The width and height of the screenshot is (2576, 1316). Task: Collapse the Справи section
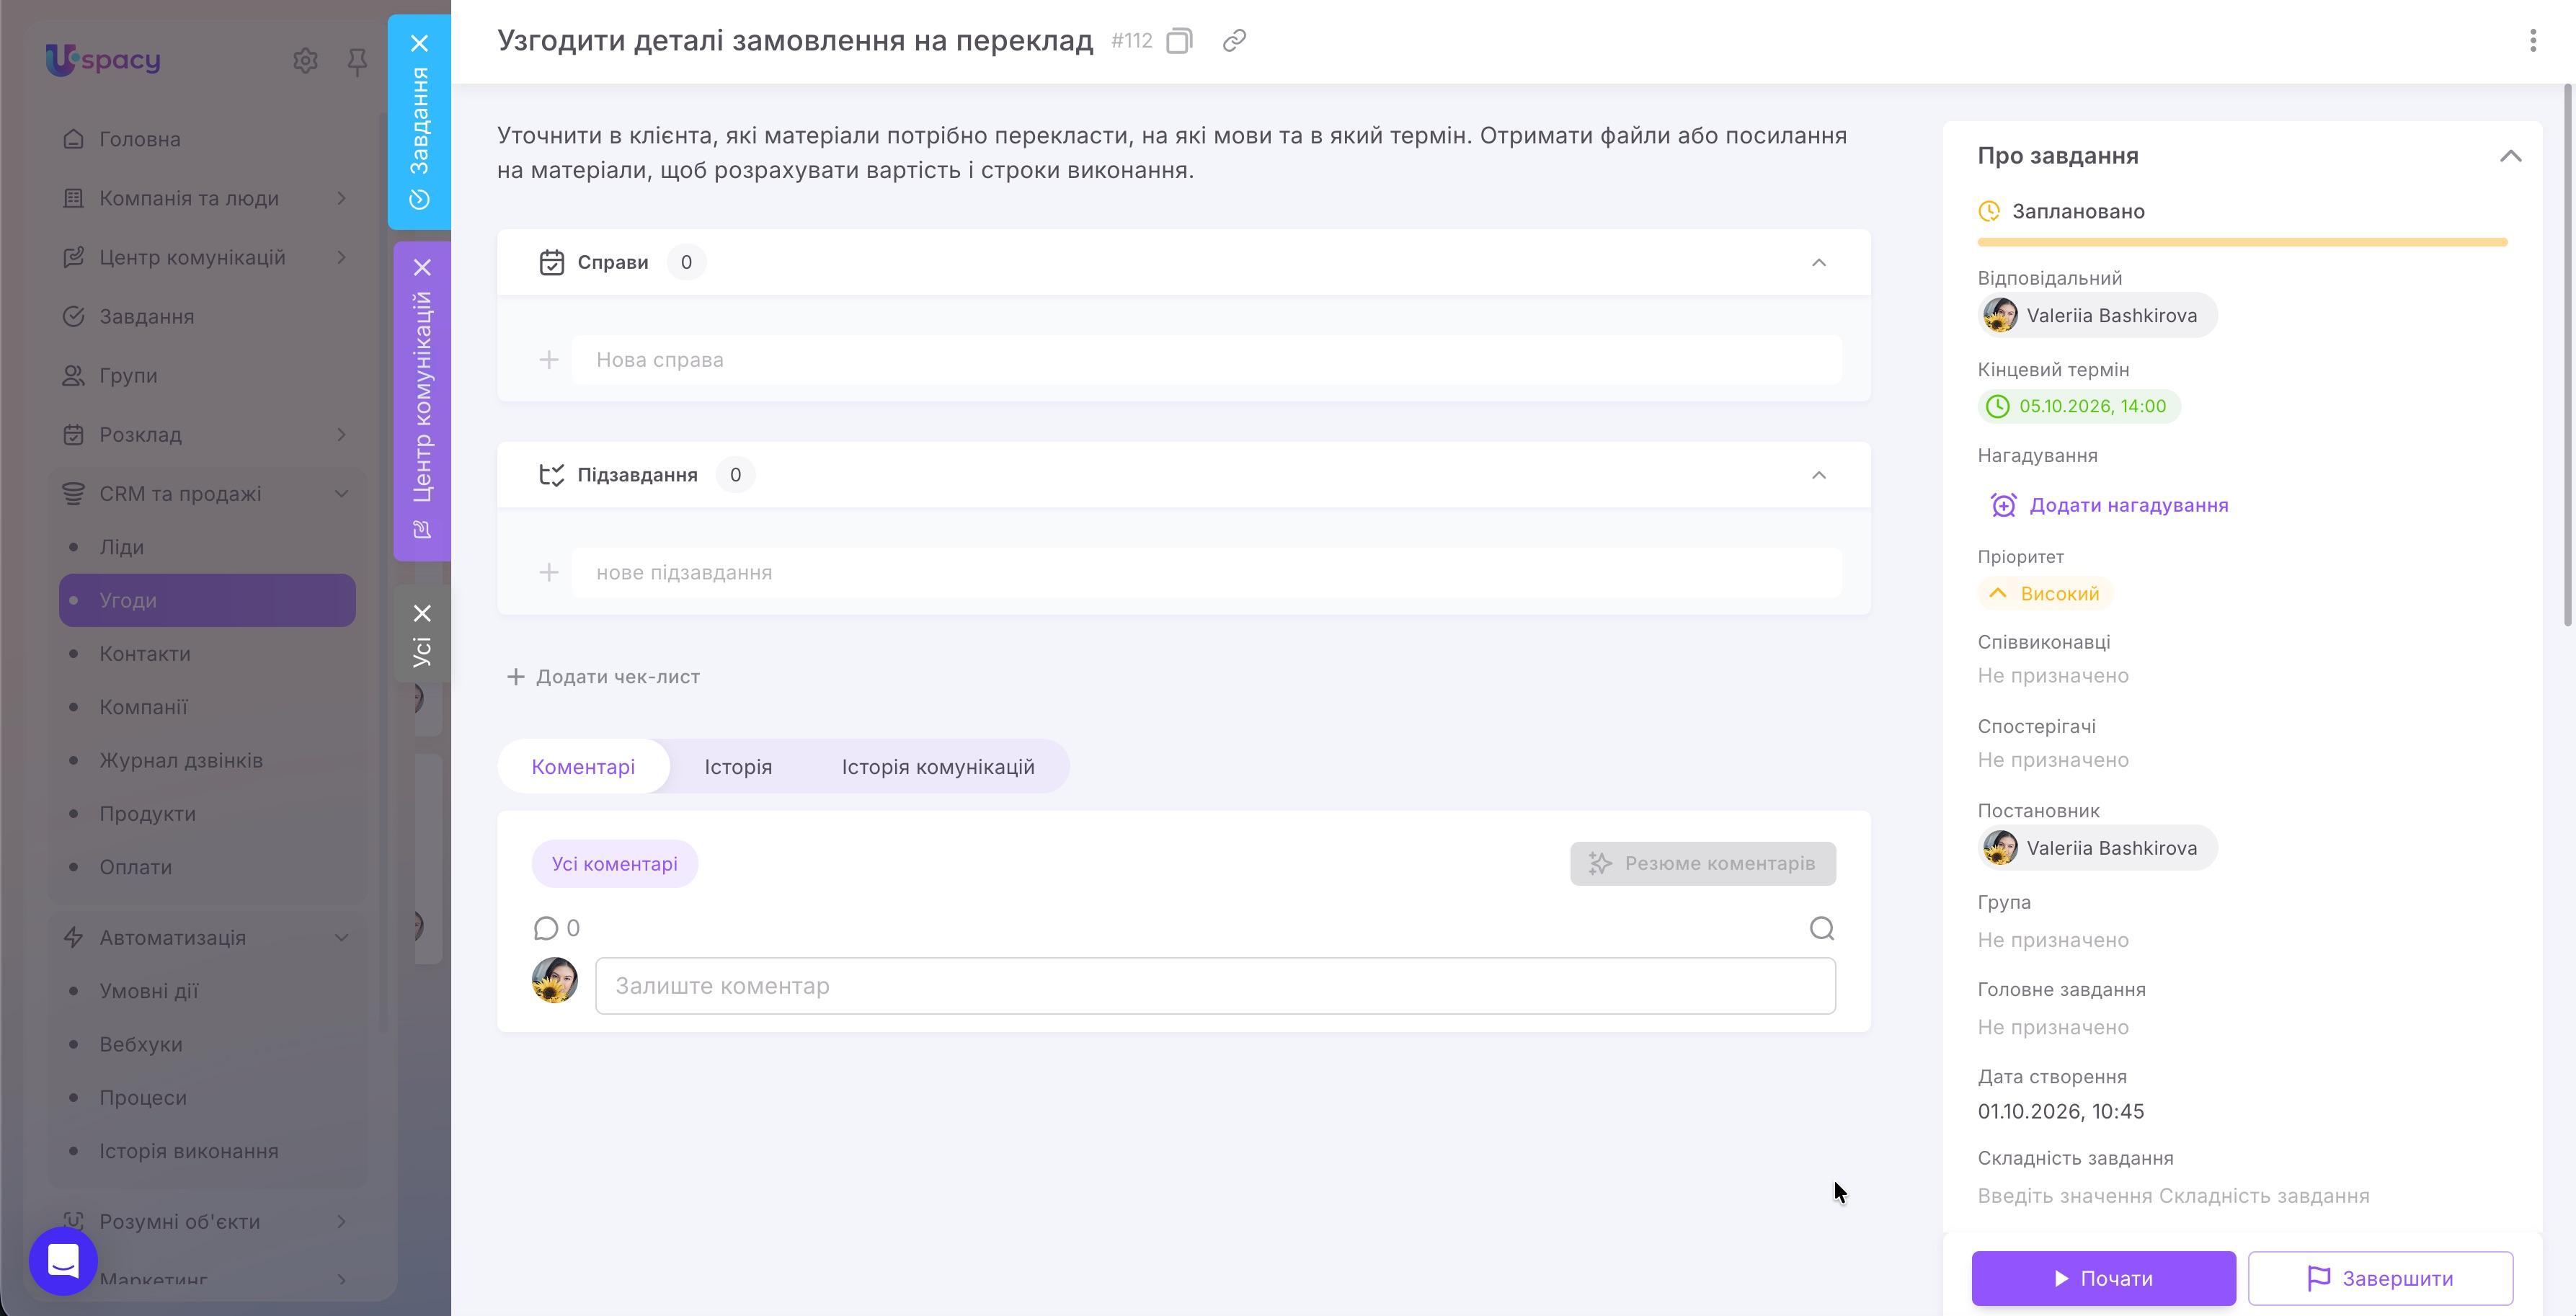coord(1818,262)
